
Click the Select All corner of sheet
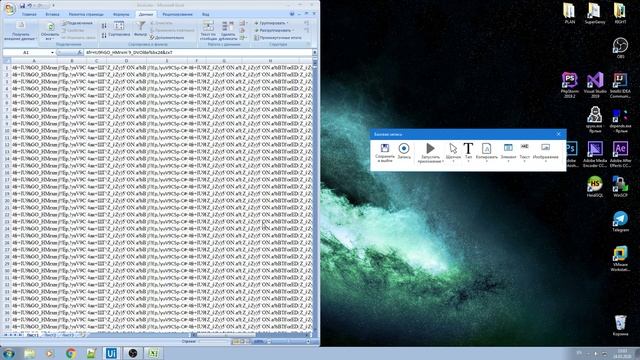coord(7,61)
